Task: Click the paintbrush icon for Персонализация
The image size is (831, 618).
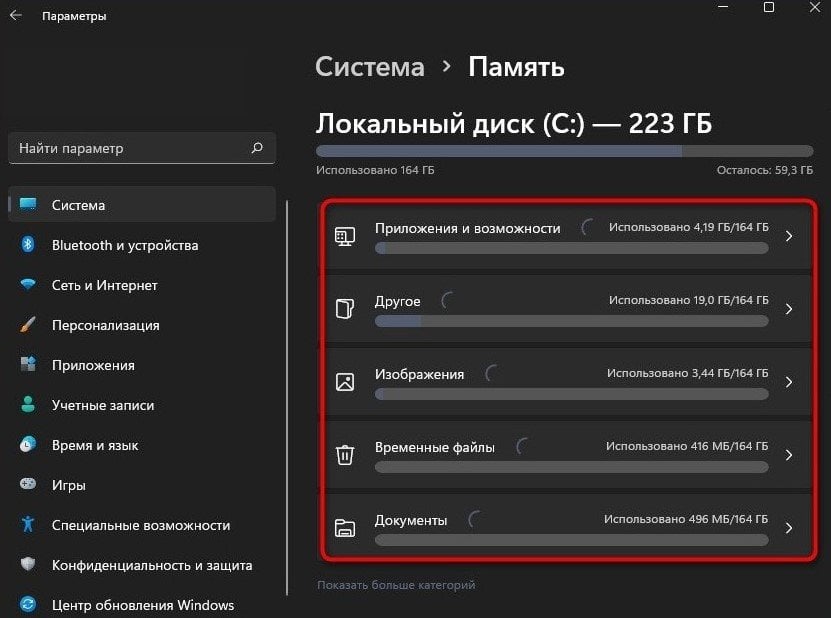Action: (x=28, y=324)
